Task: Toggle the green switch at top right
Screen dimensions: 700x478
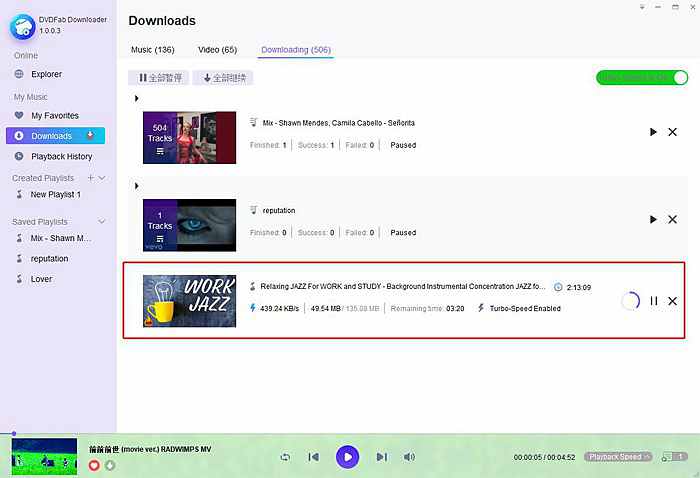Action: tap(642, 78)
